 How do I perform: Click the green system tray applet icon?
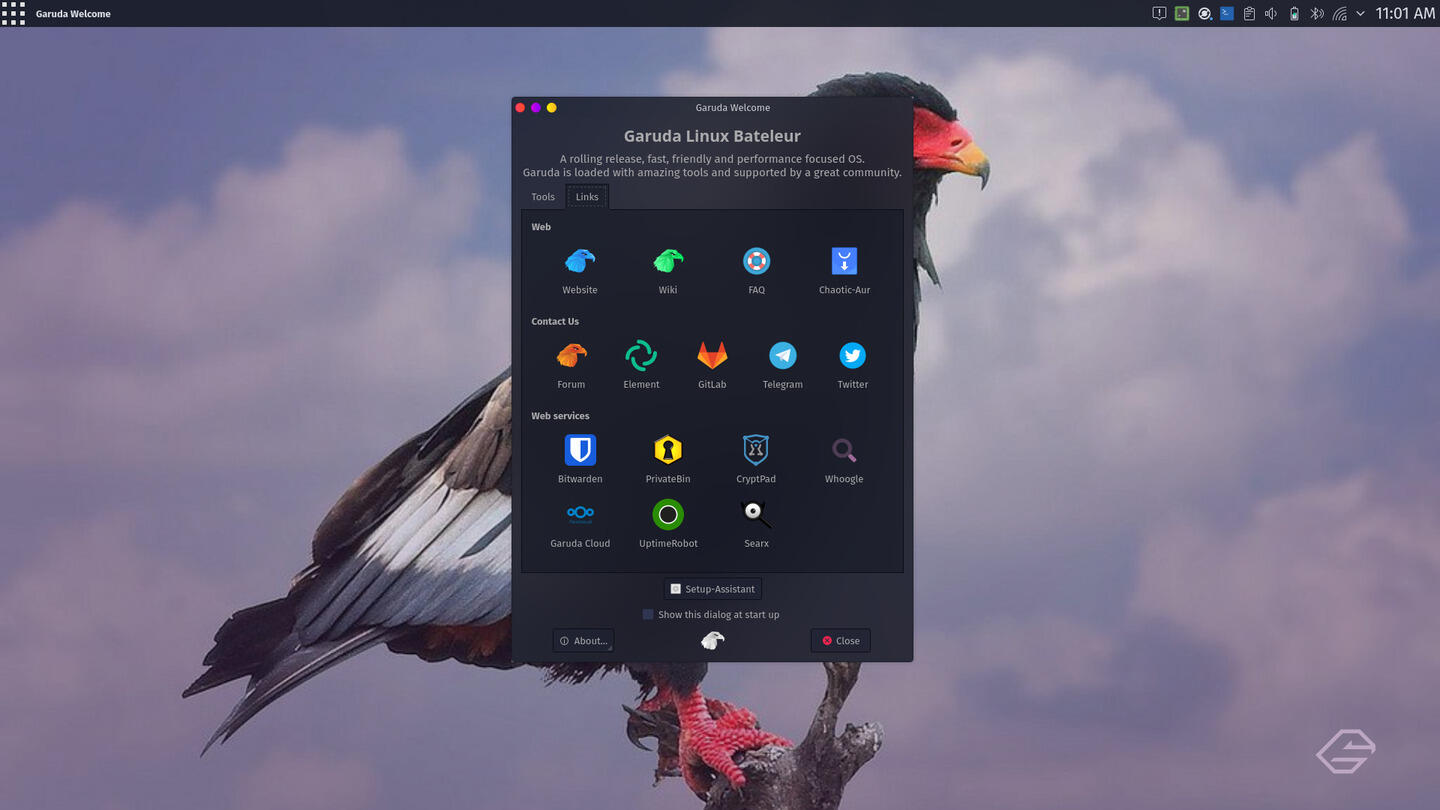click(x=1182, y=14)
